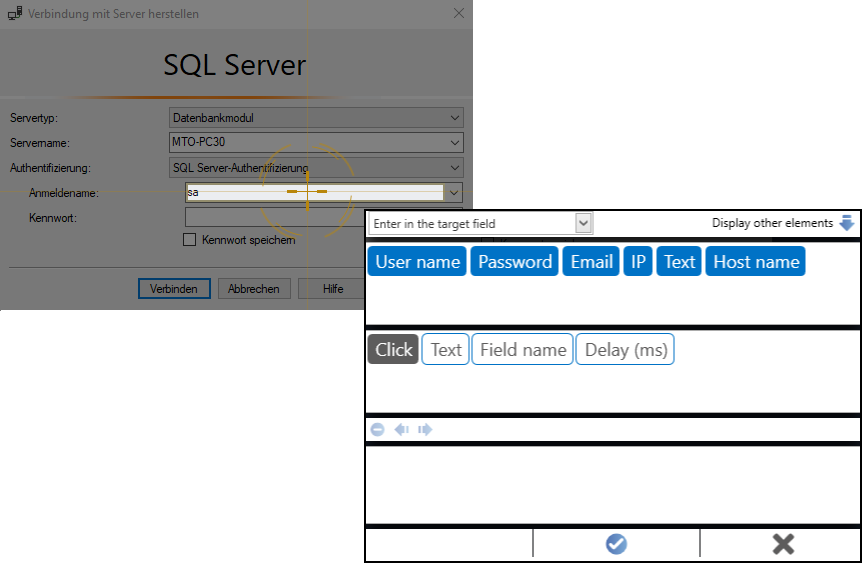Select the Field name action button
Image resolution: width=863 pixels, height=564 pixels.
pyautogui.click(x=523, y=349)
